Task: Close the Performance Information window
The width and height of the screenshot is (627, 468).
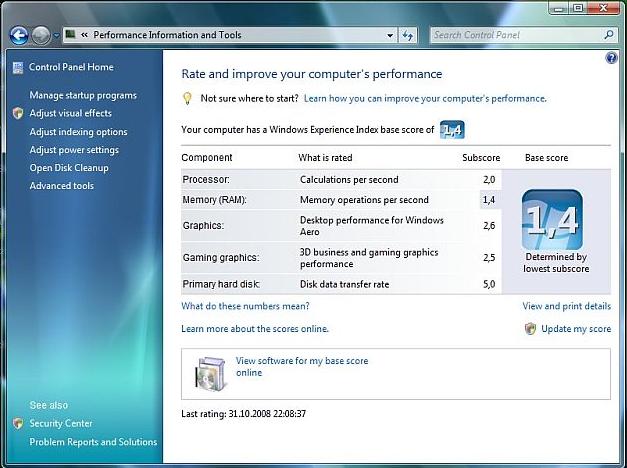Action: (603, 8)
